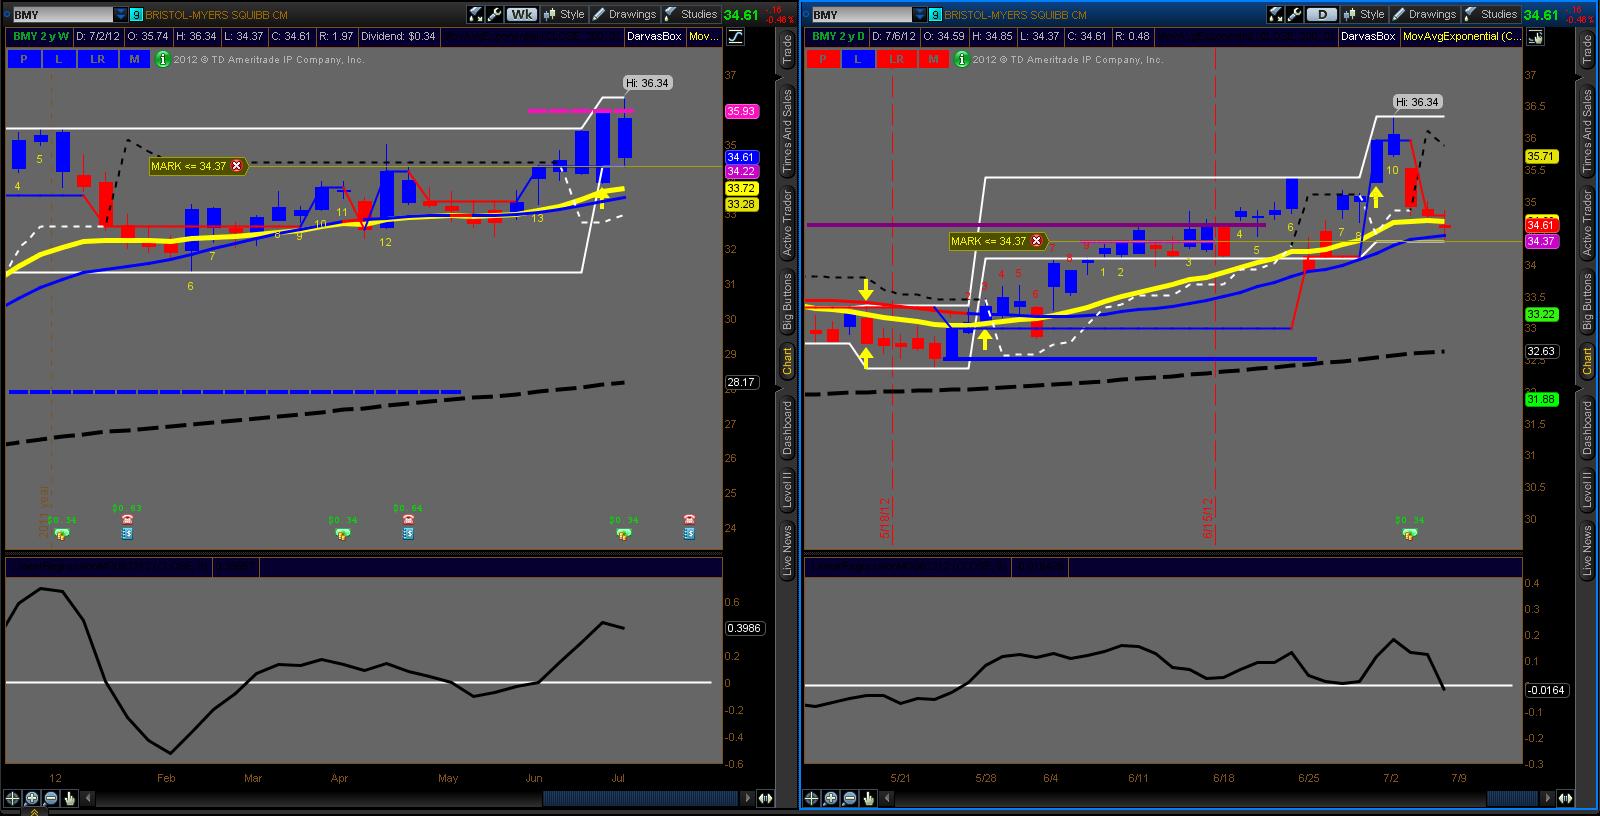Screen dimensions: 1600x816
Task: Click the info icon in right daily chart
Action: [960, 59]
